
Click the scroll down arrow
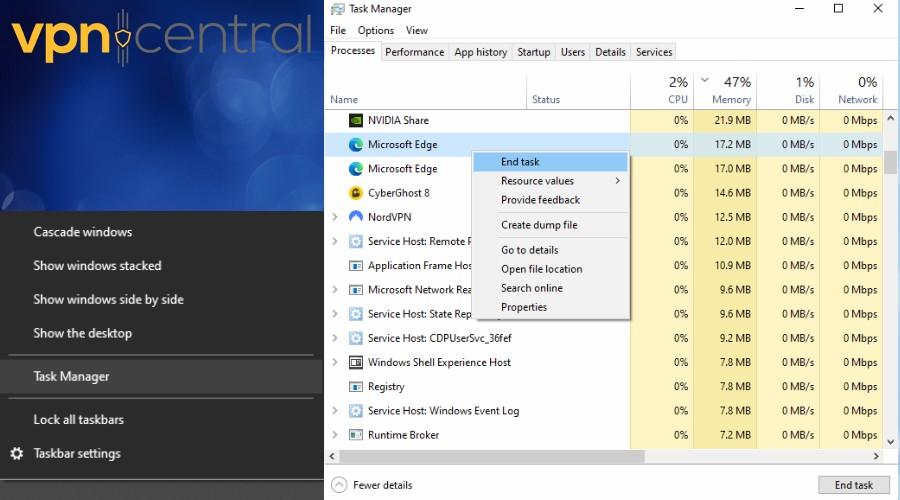pos(890,442)
